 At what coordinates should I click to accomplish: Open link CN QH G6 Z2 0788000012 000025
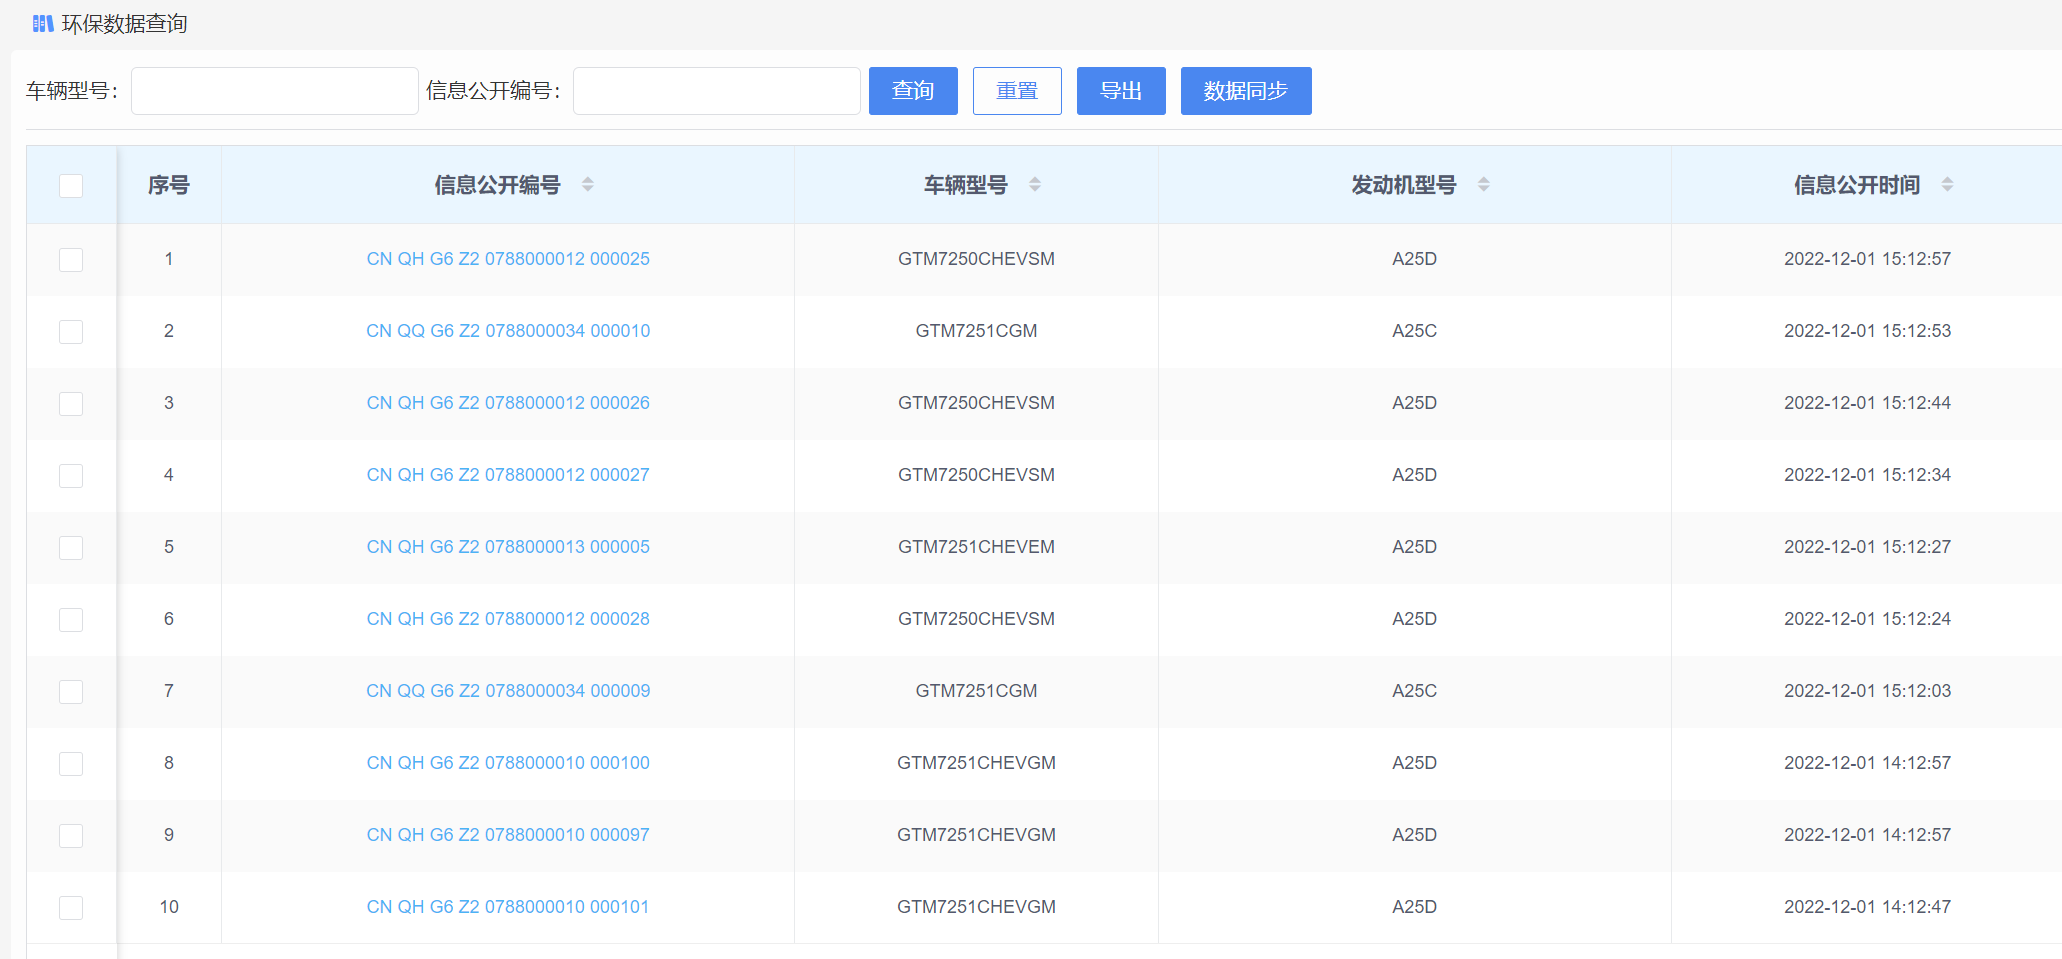point(508,259)
